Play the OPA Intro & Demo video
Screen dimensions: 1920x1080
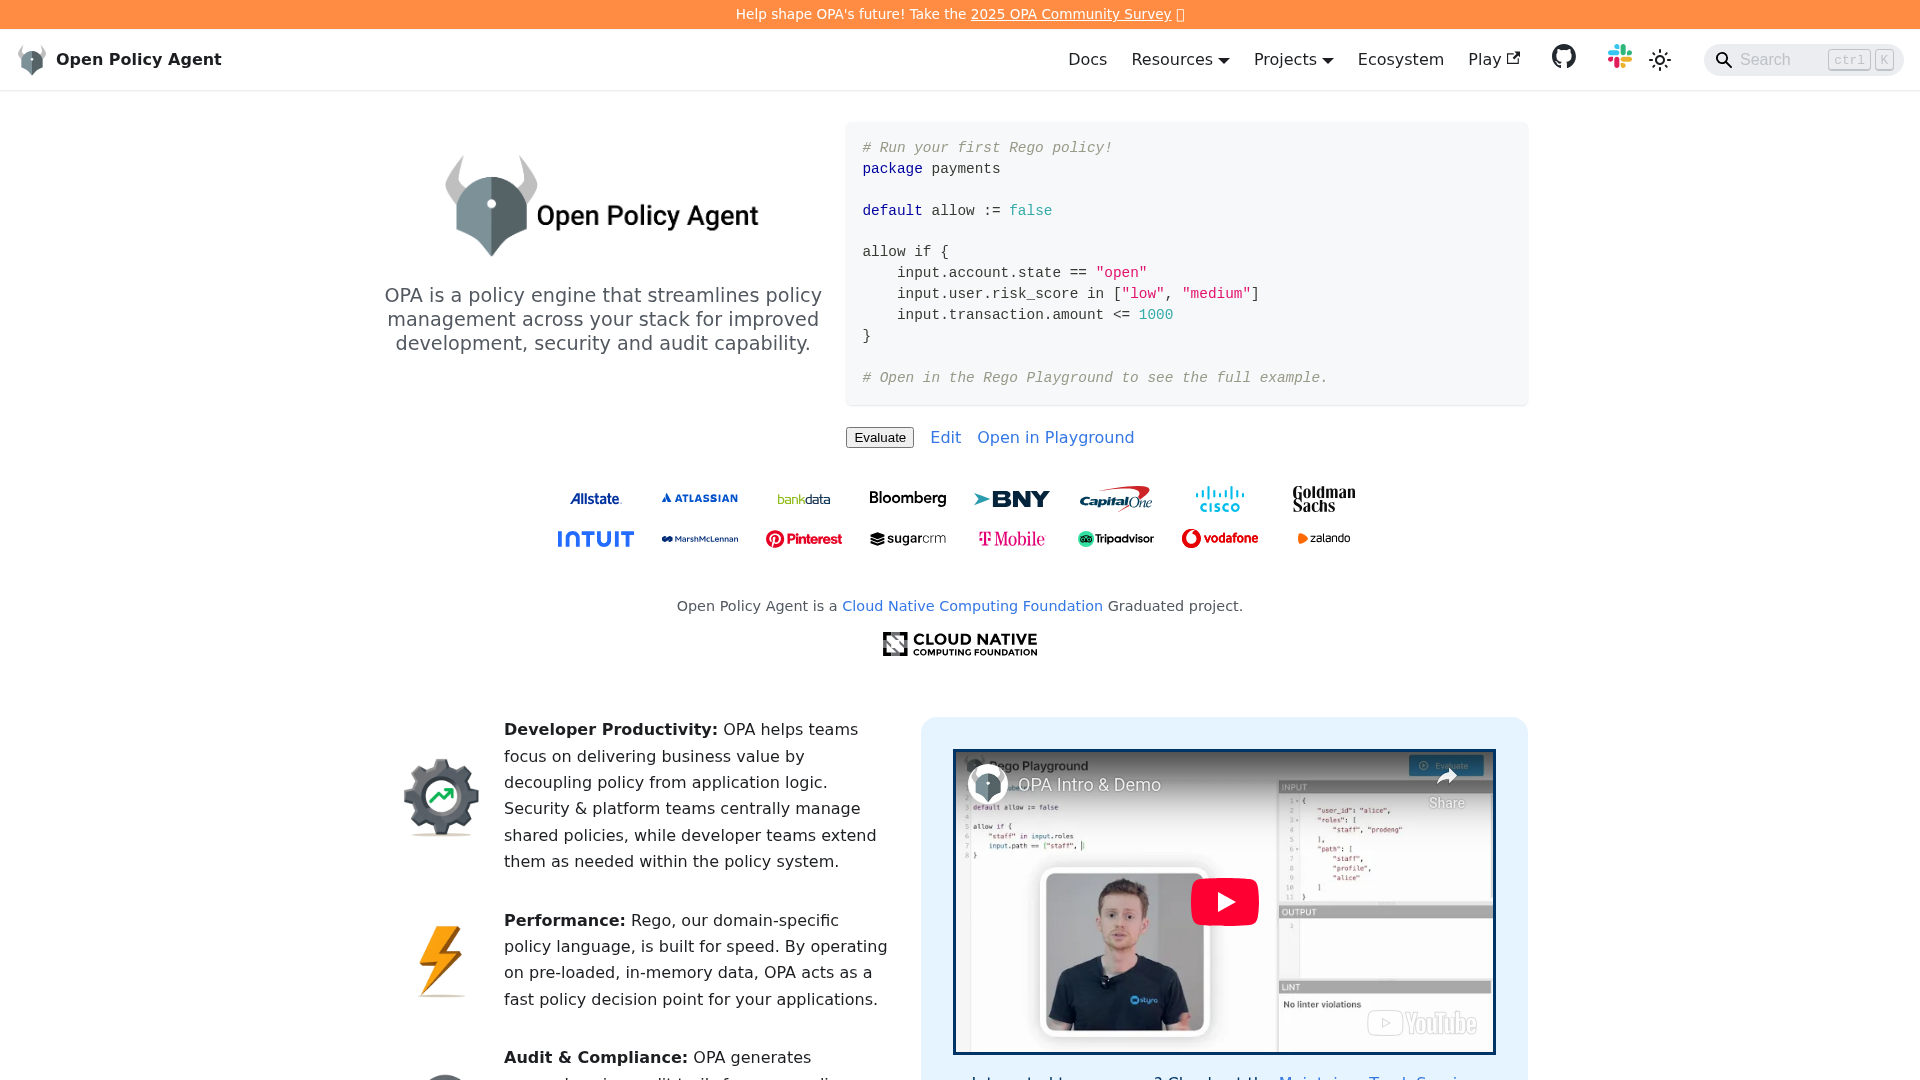pyautogui.click(x=1225, y=901)
